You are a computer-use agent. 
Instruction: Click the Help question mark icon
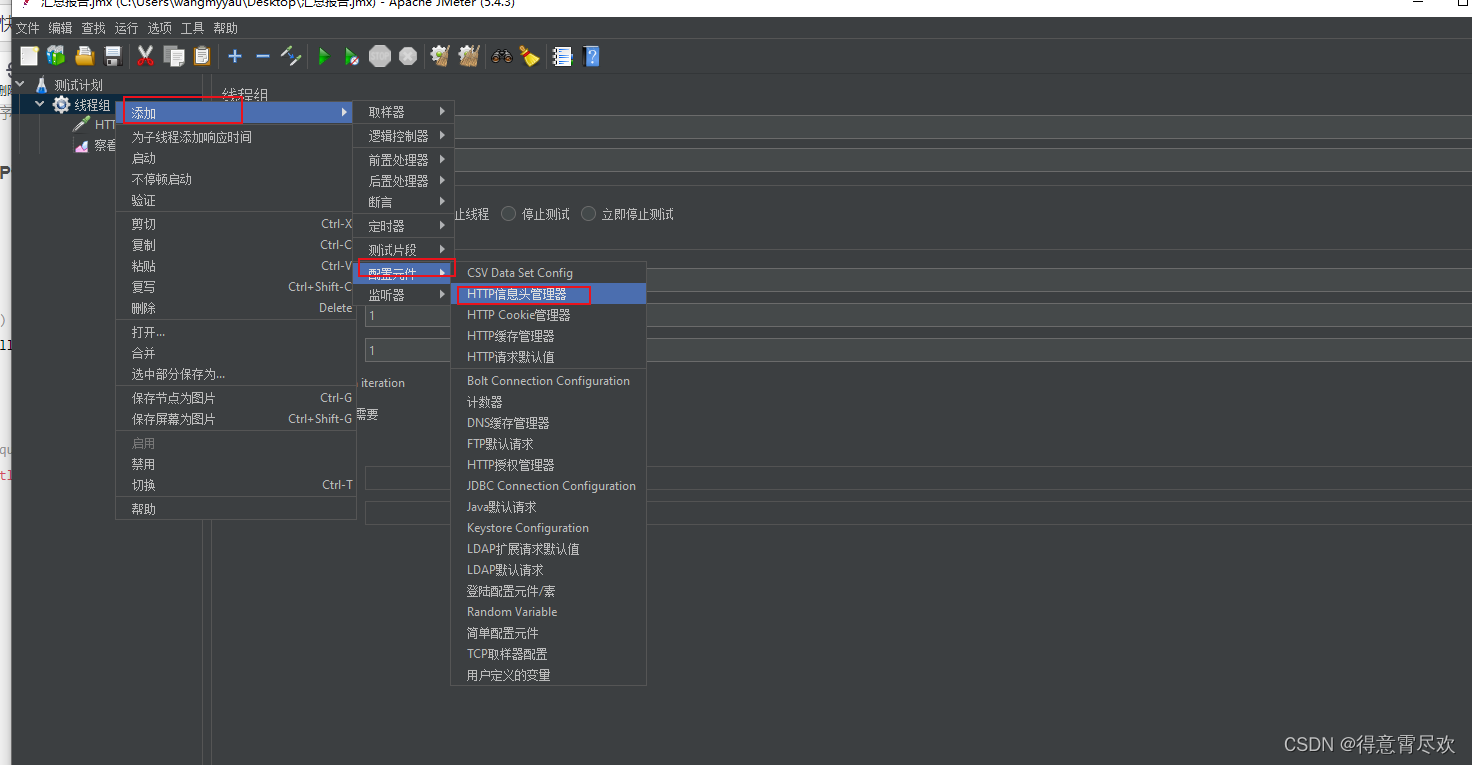pyautogui.click(x=591, y=56)
